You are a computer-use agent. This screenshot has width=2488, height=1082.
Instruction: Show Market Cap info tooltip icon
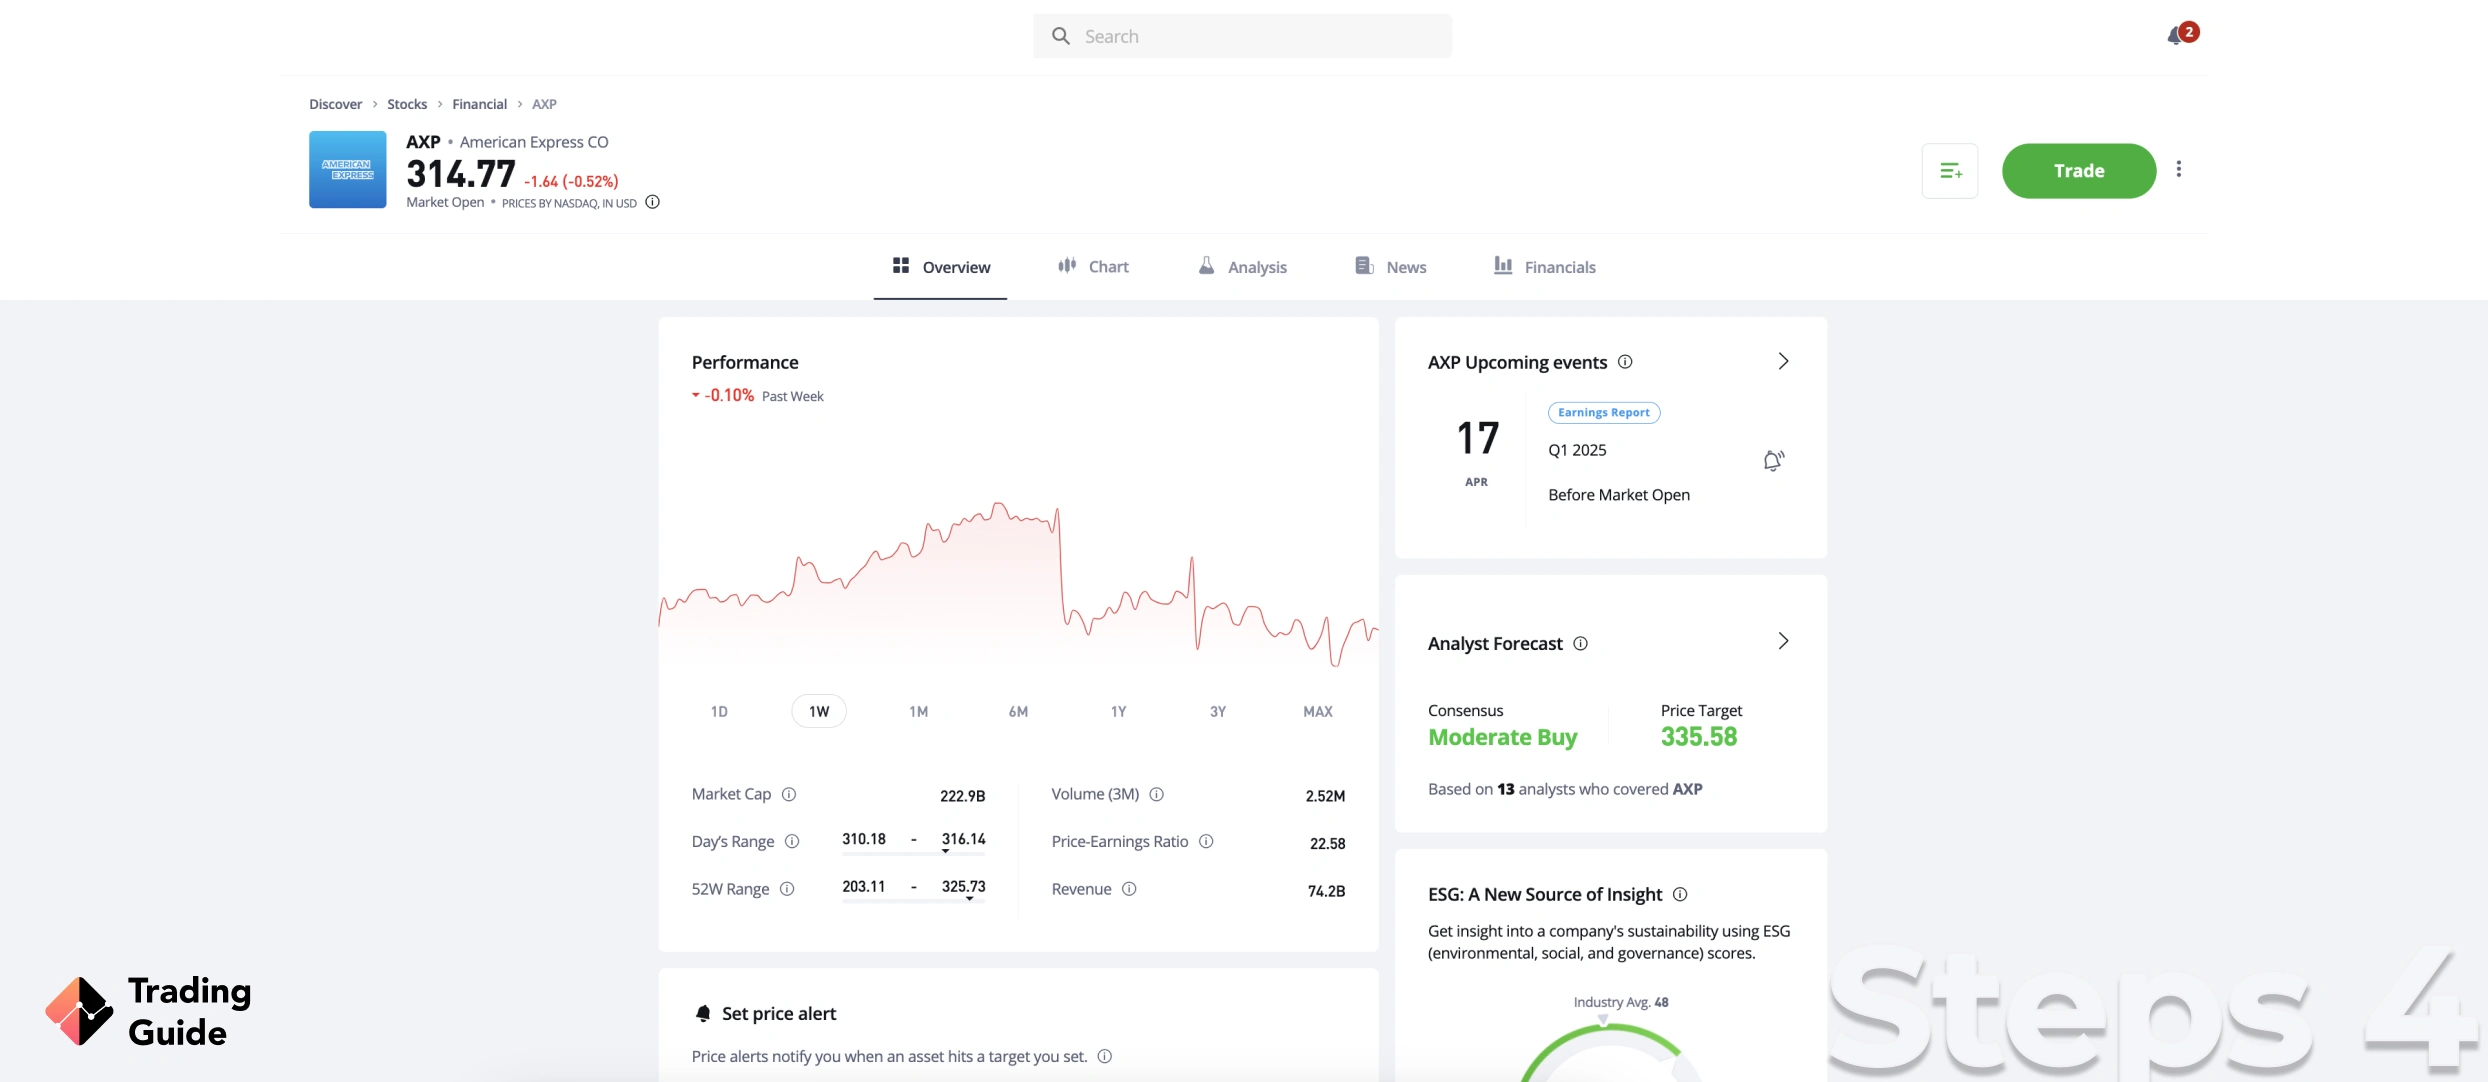[789, 794]
